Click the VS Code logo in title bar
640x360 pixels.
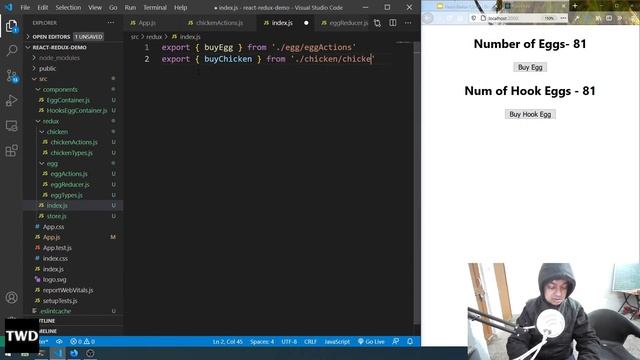pos(9,7)
